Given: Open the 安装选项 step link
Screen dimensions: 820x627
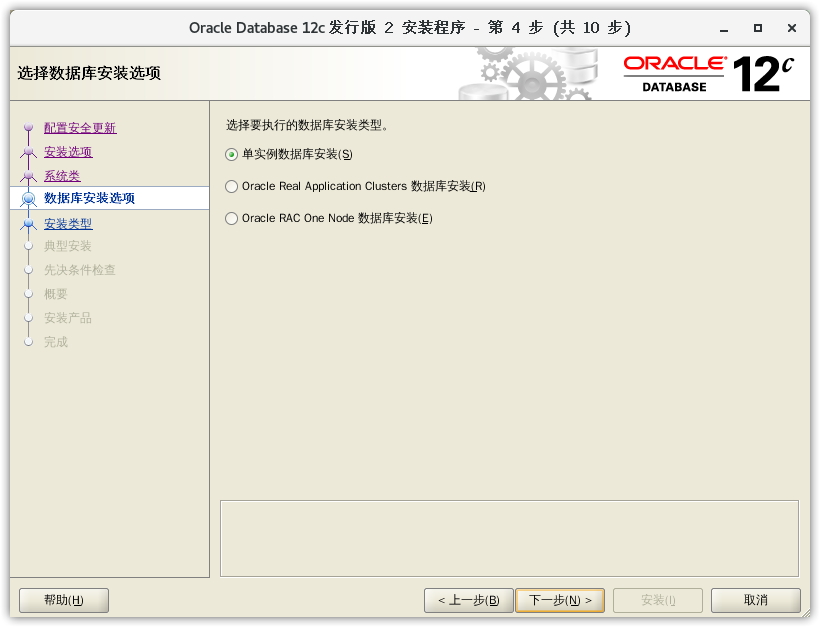Looking at the screenshot, I should (x=68, y=152).
